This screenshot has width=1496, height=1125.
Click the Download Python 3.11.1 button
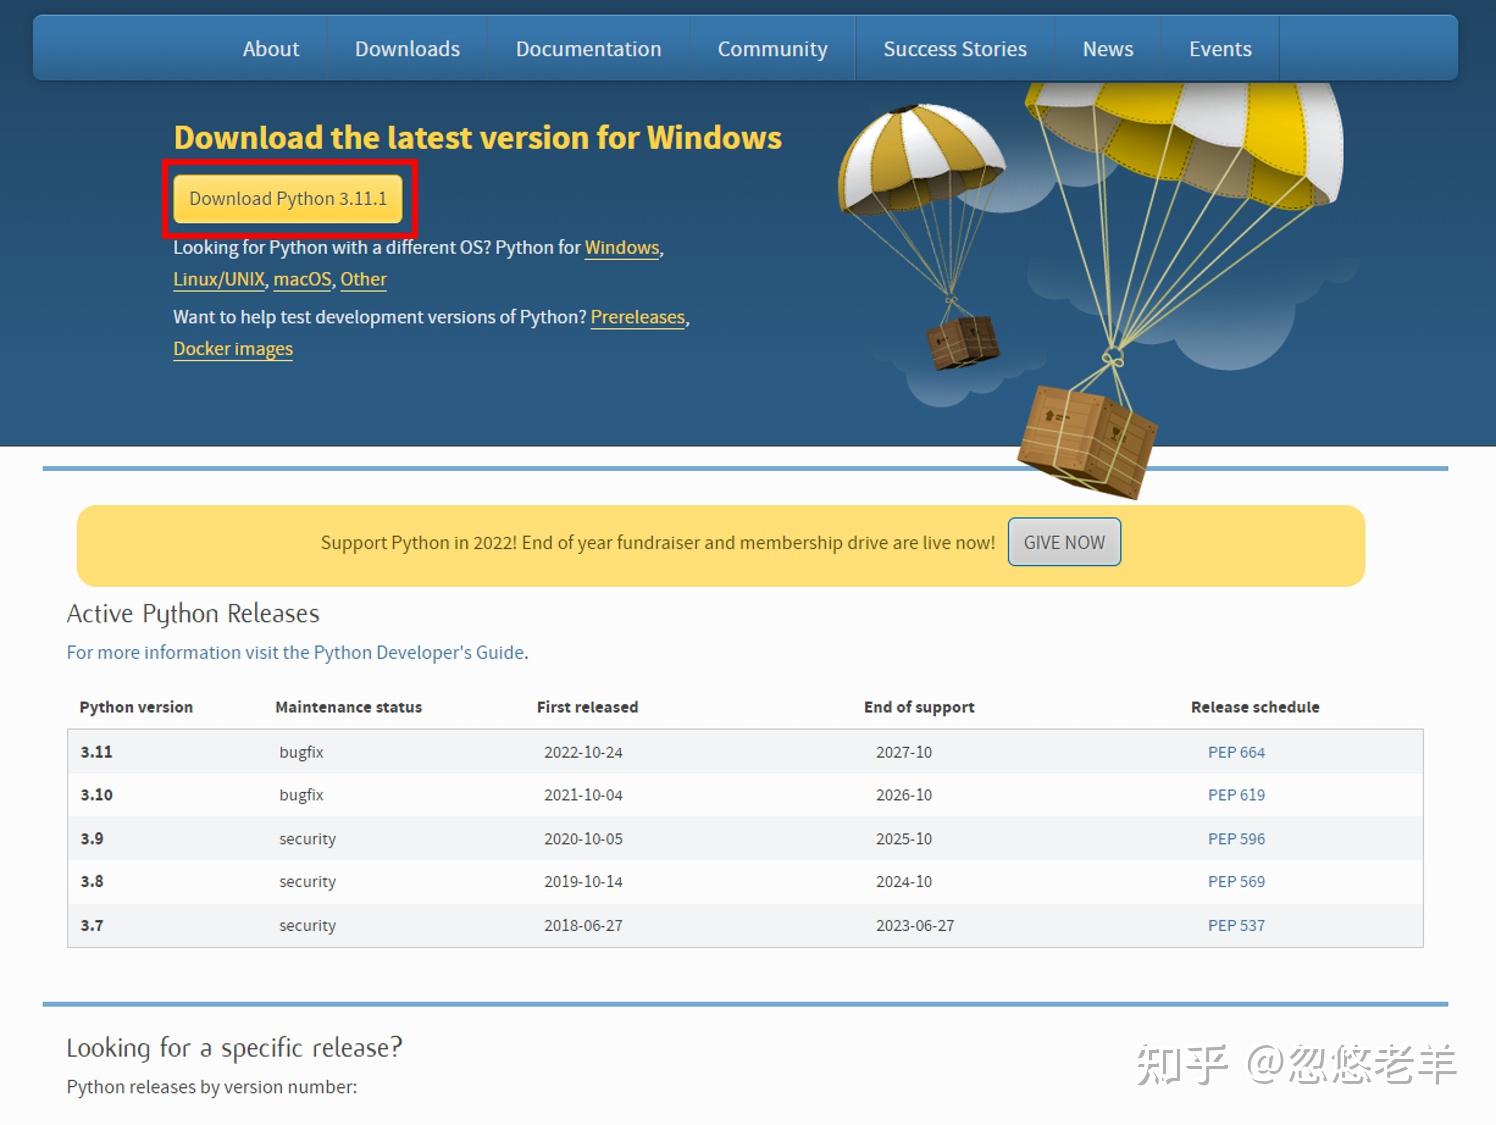pos(288,199)
